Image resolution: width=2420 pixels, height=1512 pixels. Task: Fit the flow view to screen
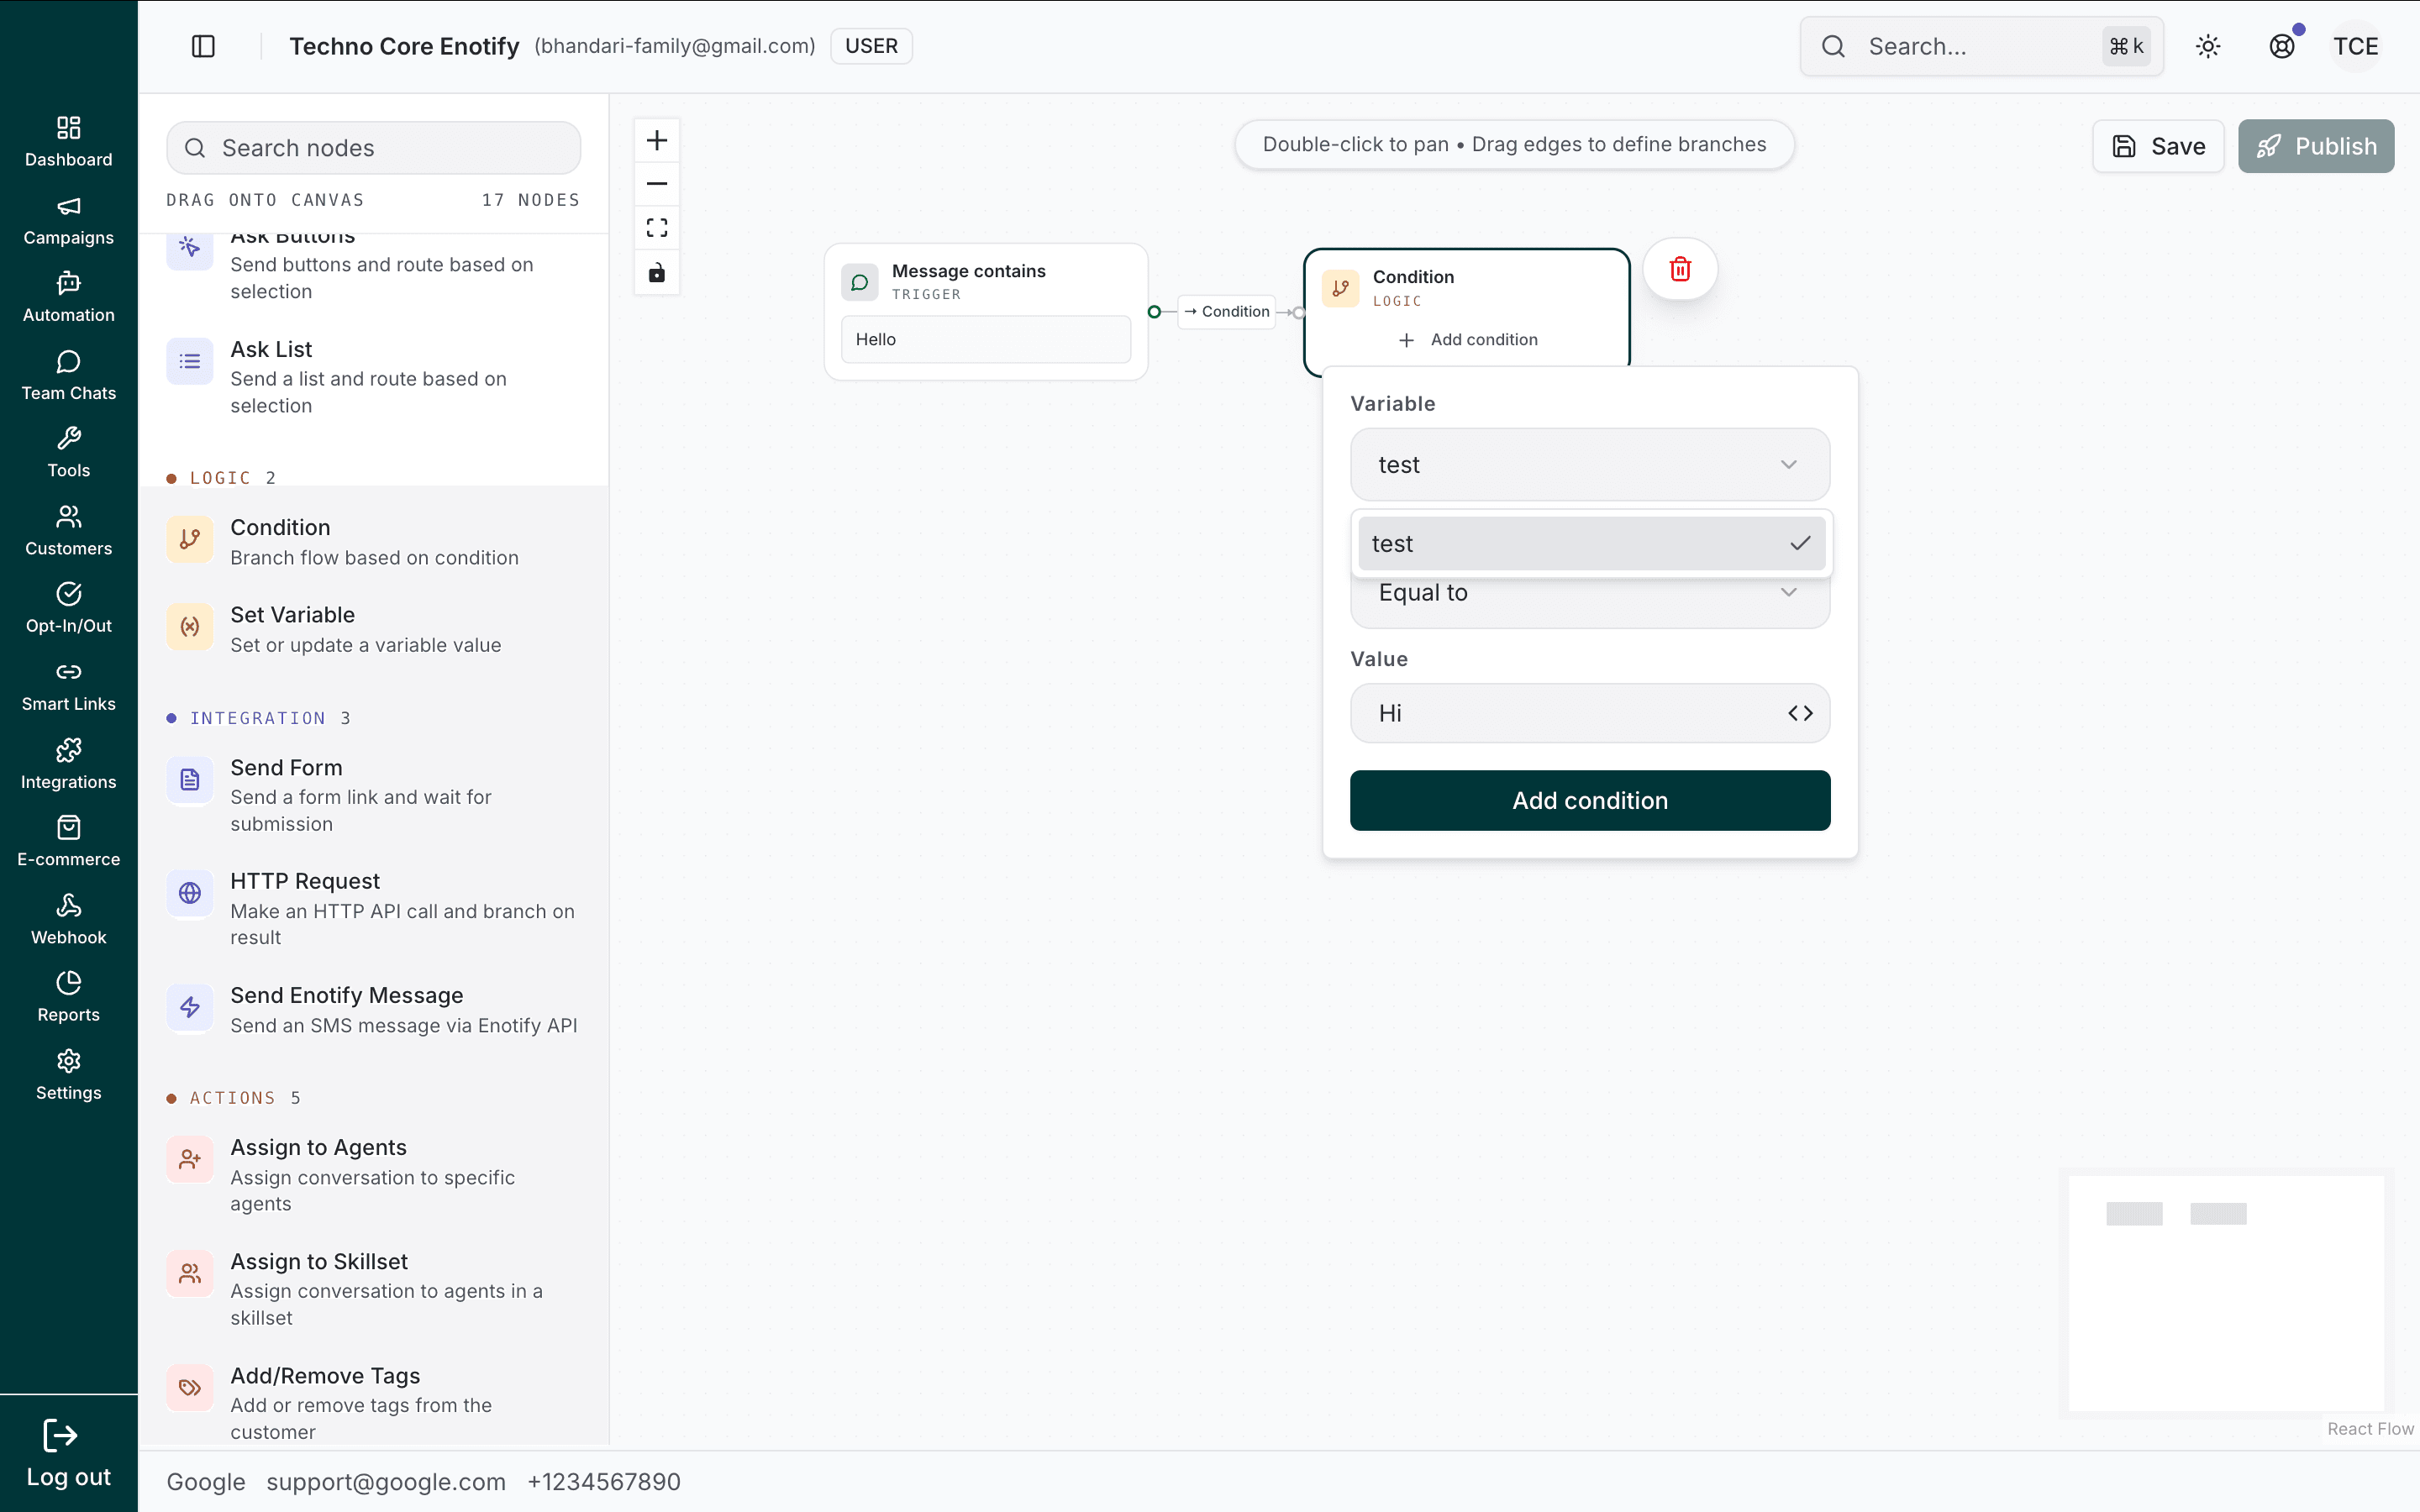point(657,228)
